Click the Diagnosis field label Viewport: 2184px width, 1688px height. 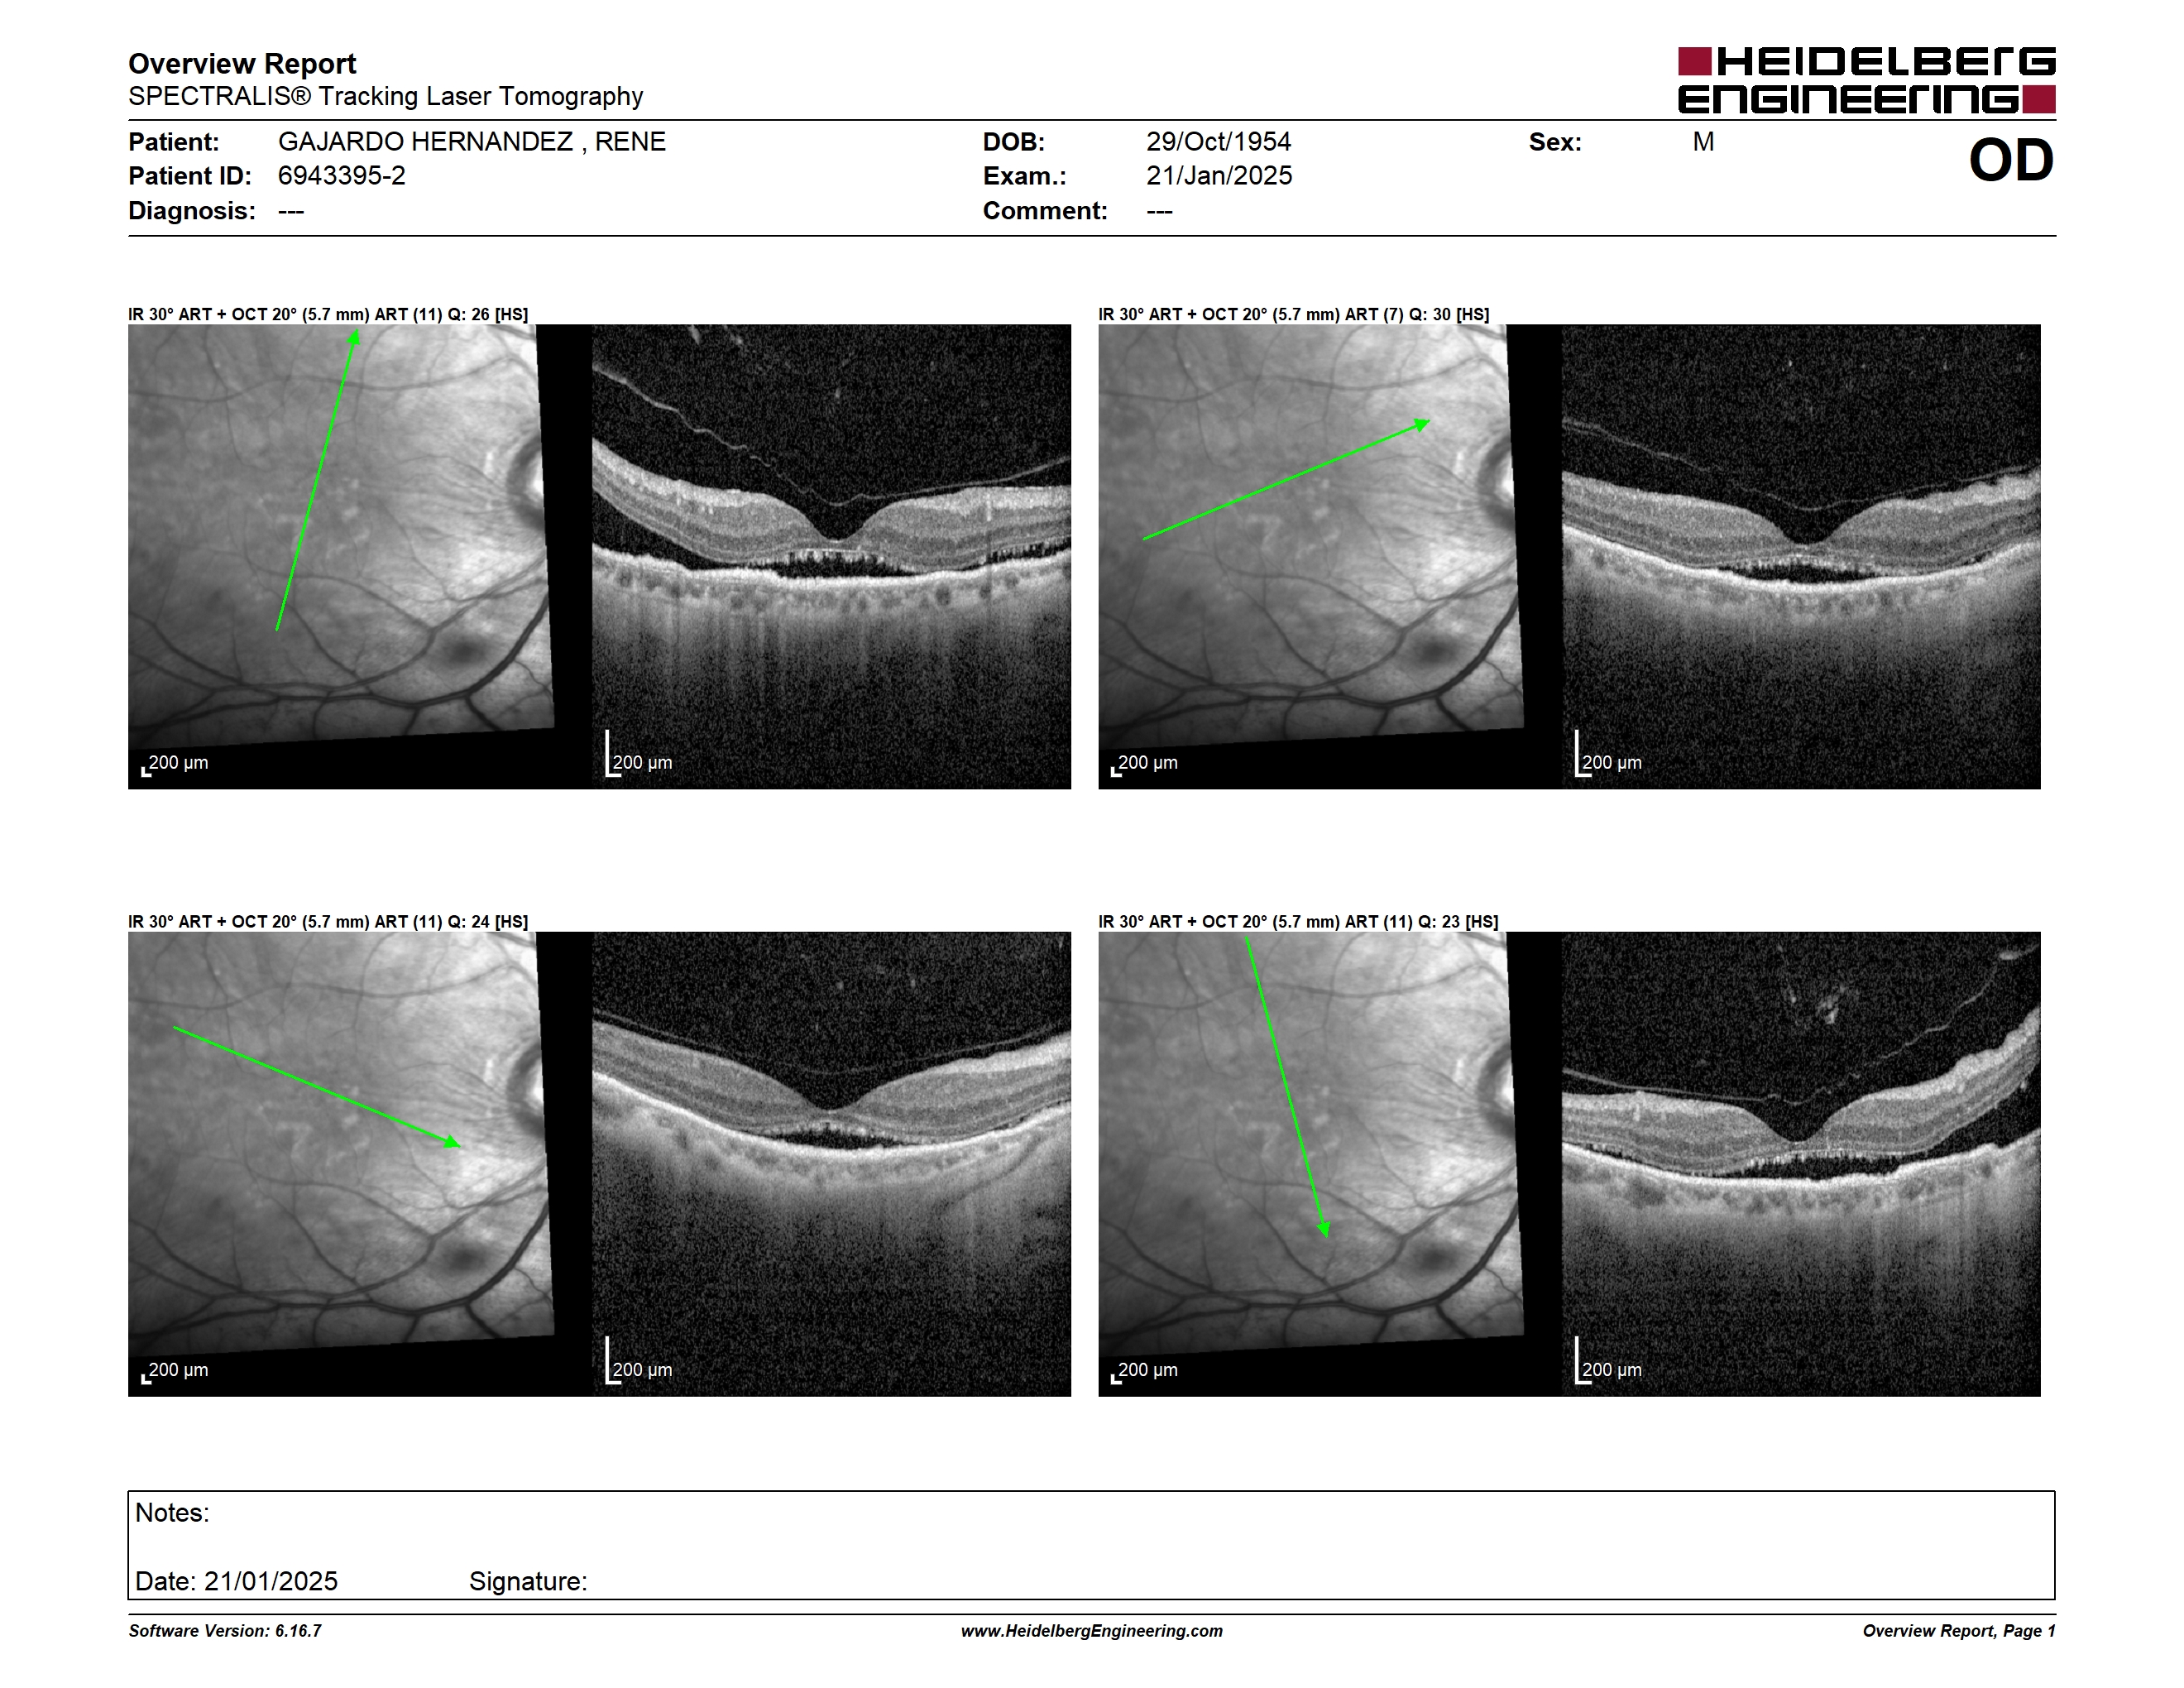point(191,211)
